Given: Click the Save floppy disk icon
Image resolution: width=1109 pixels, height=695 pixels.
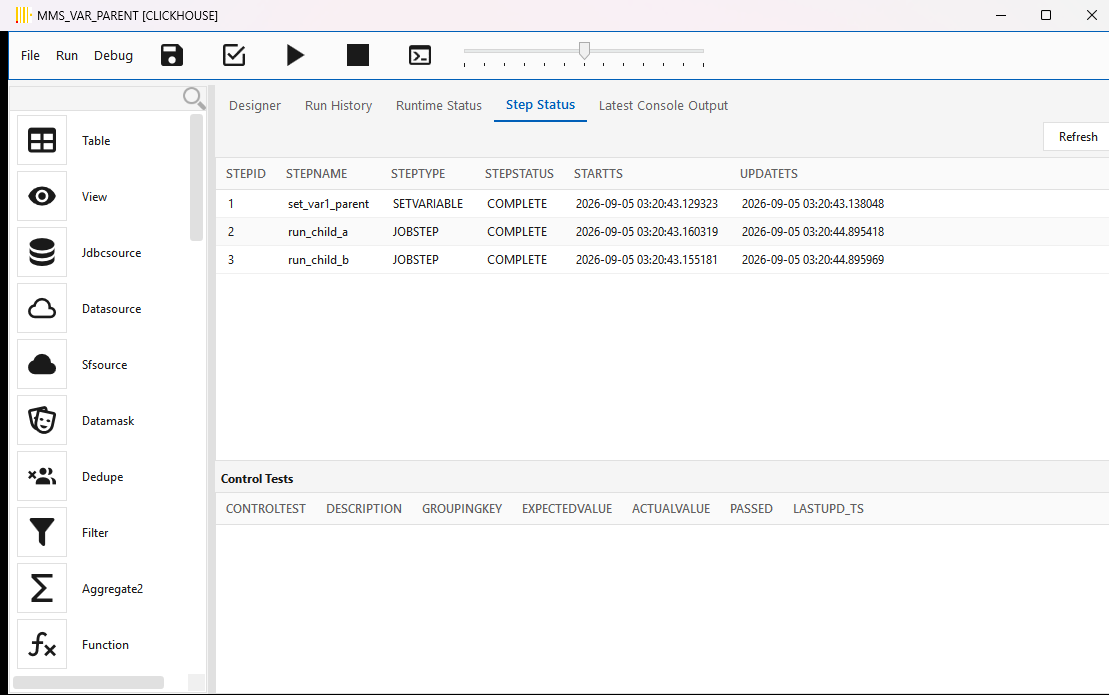Looking at the screenshot, I should click(x=172, y=55).
